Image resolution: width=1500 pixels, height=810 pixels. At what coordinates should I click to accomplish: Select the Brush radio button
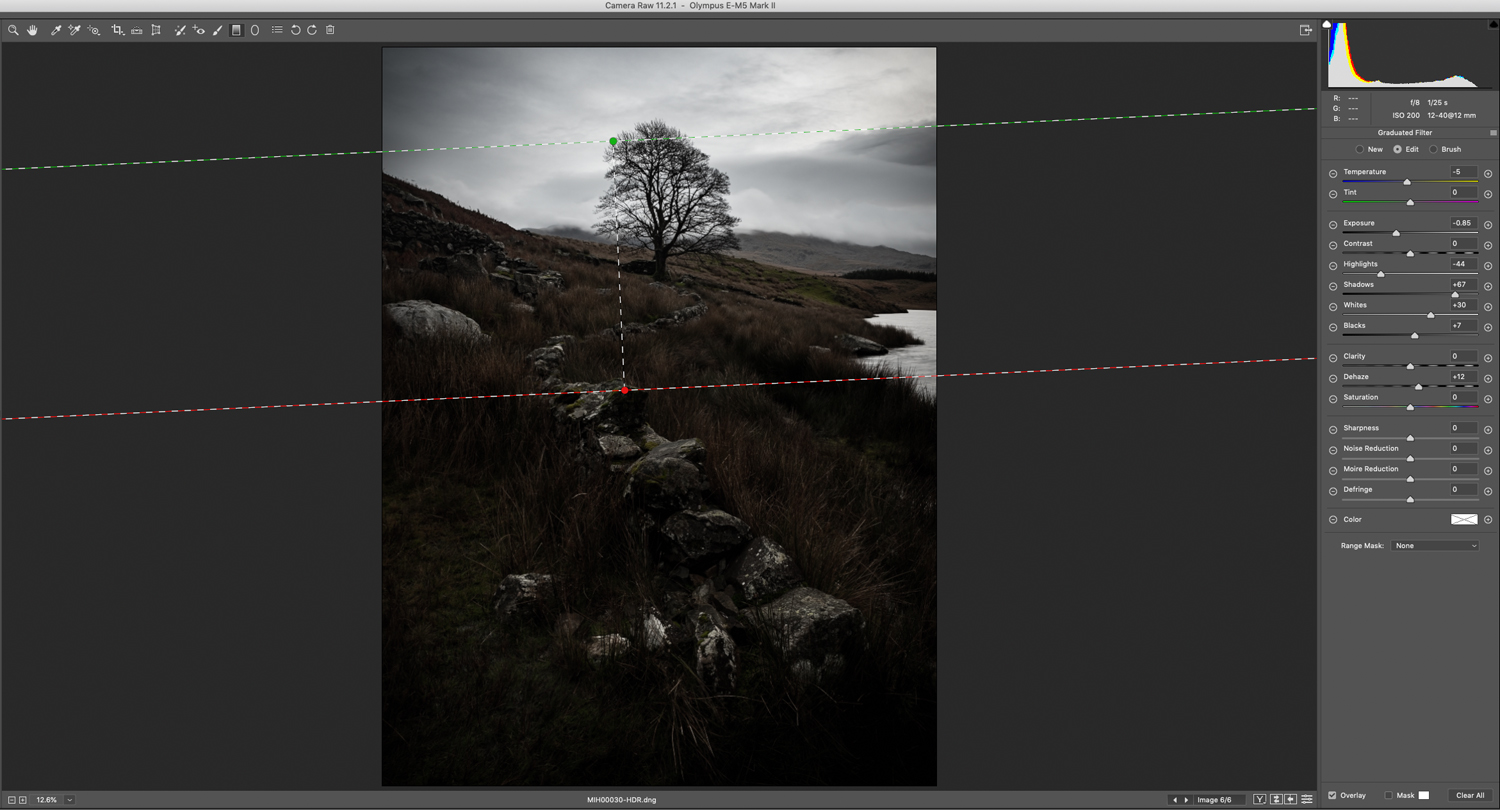1433,149
